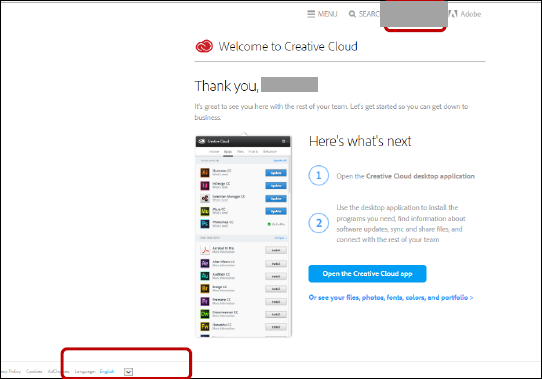
Task: Click Audition CC icon in app panel
Action: pyautogui.click(x=205, y=276)
